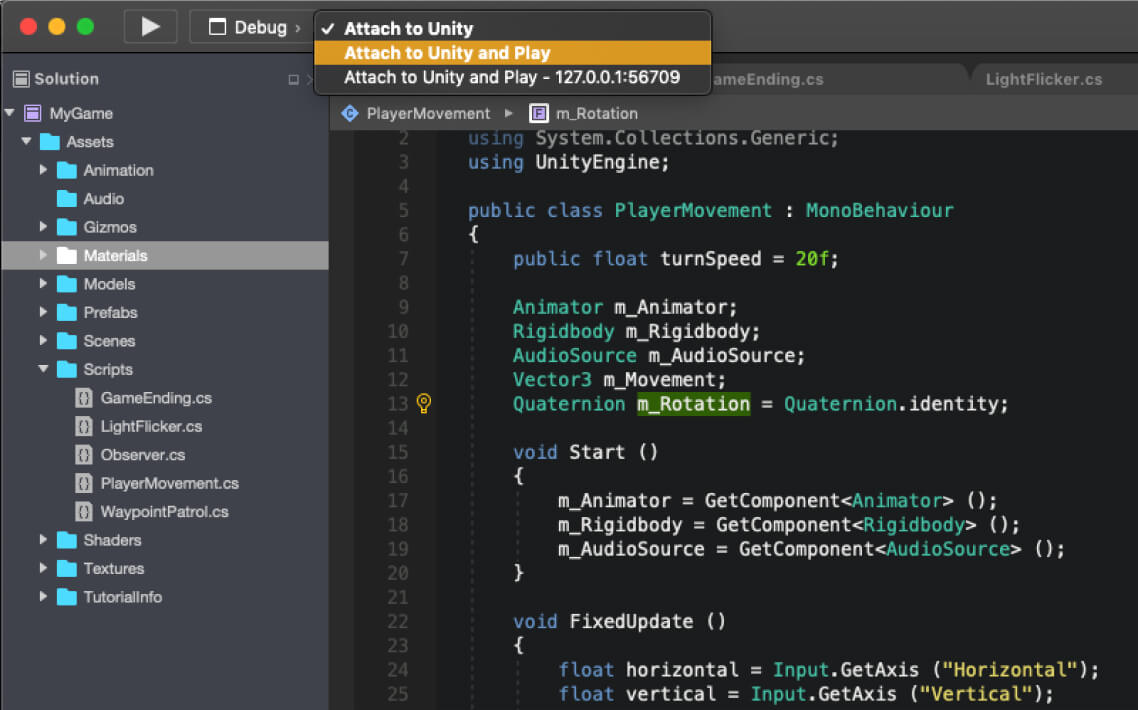Switch to the LightFlicker.cs tab
The width and height of the screenshot is (1138, 710).
point(1043,79)
